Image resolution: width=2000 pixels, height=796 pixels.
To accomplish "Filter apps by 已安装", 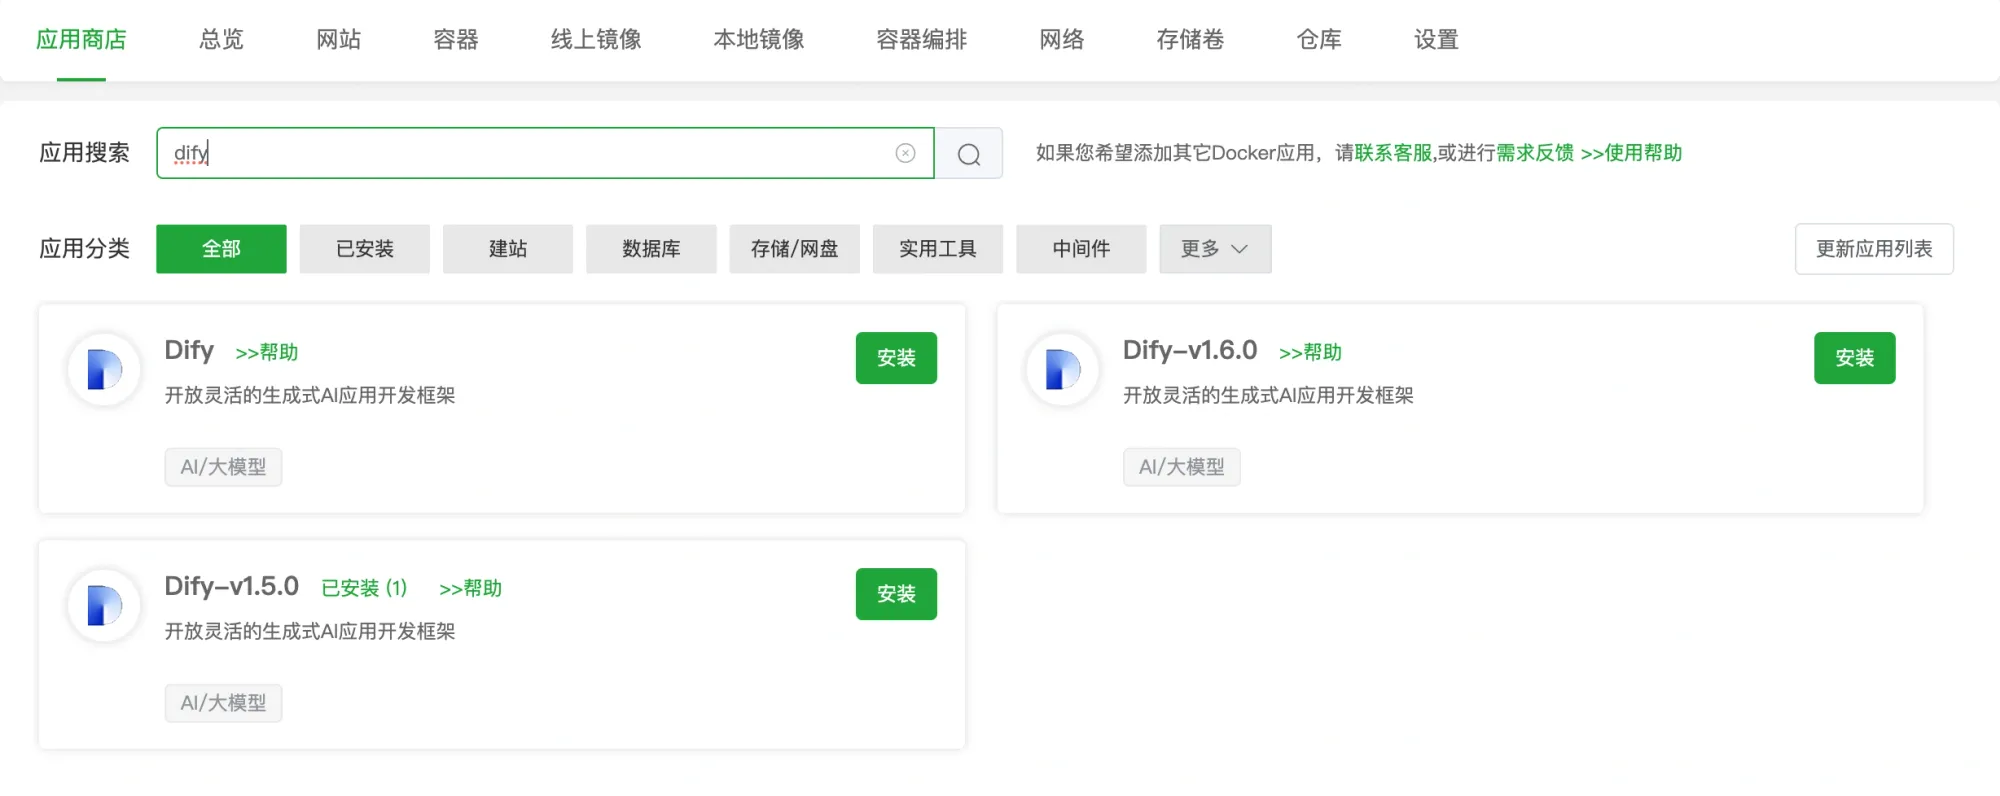I will (365, 249).
